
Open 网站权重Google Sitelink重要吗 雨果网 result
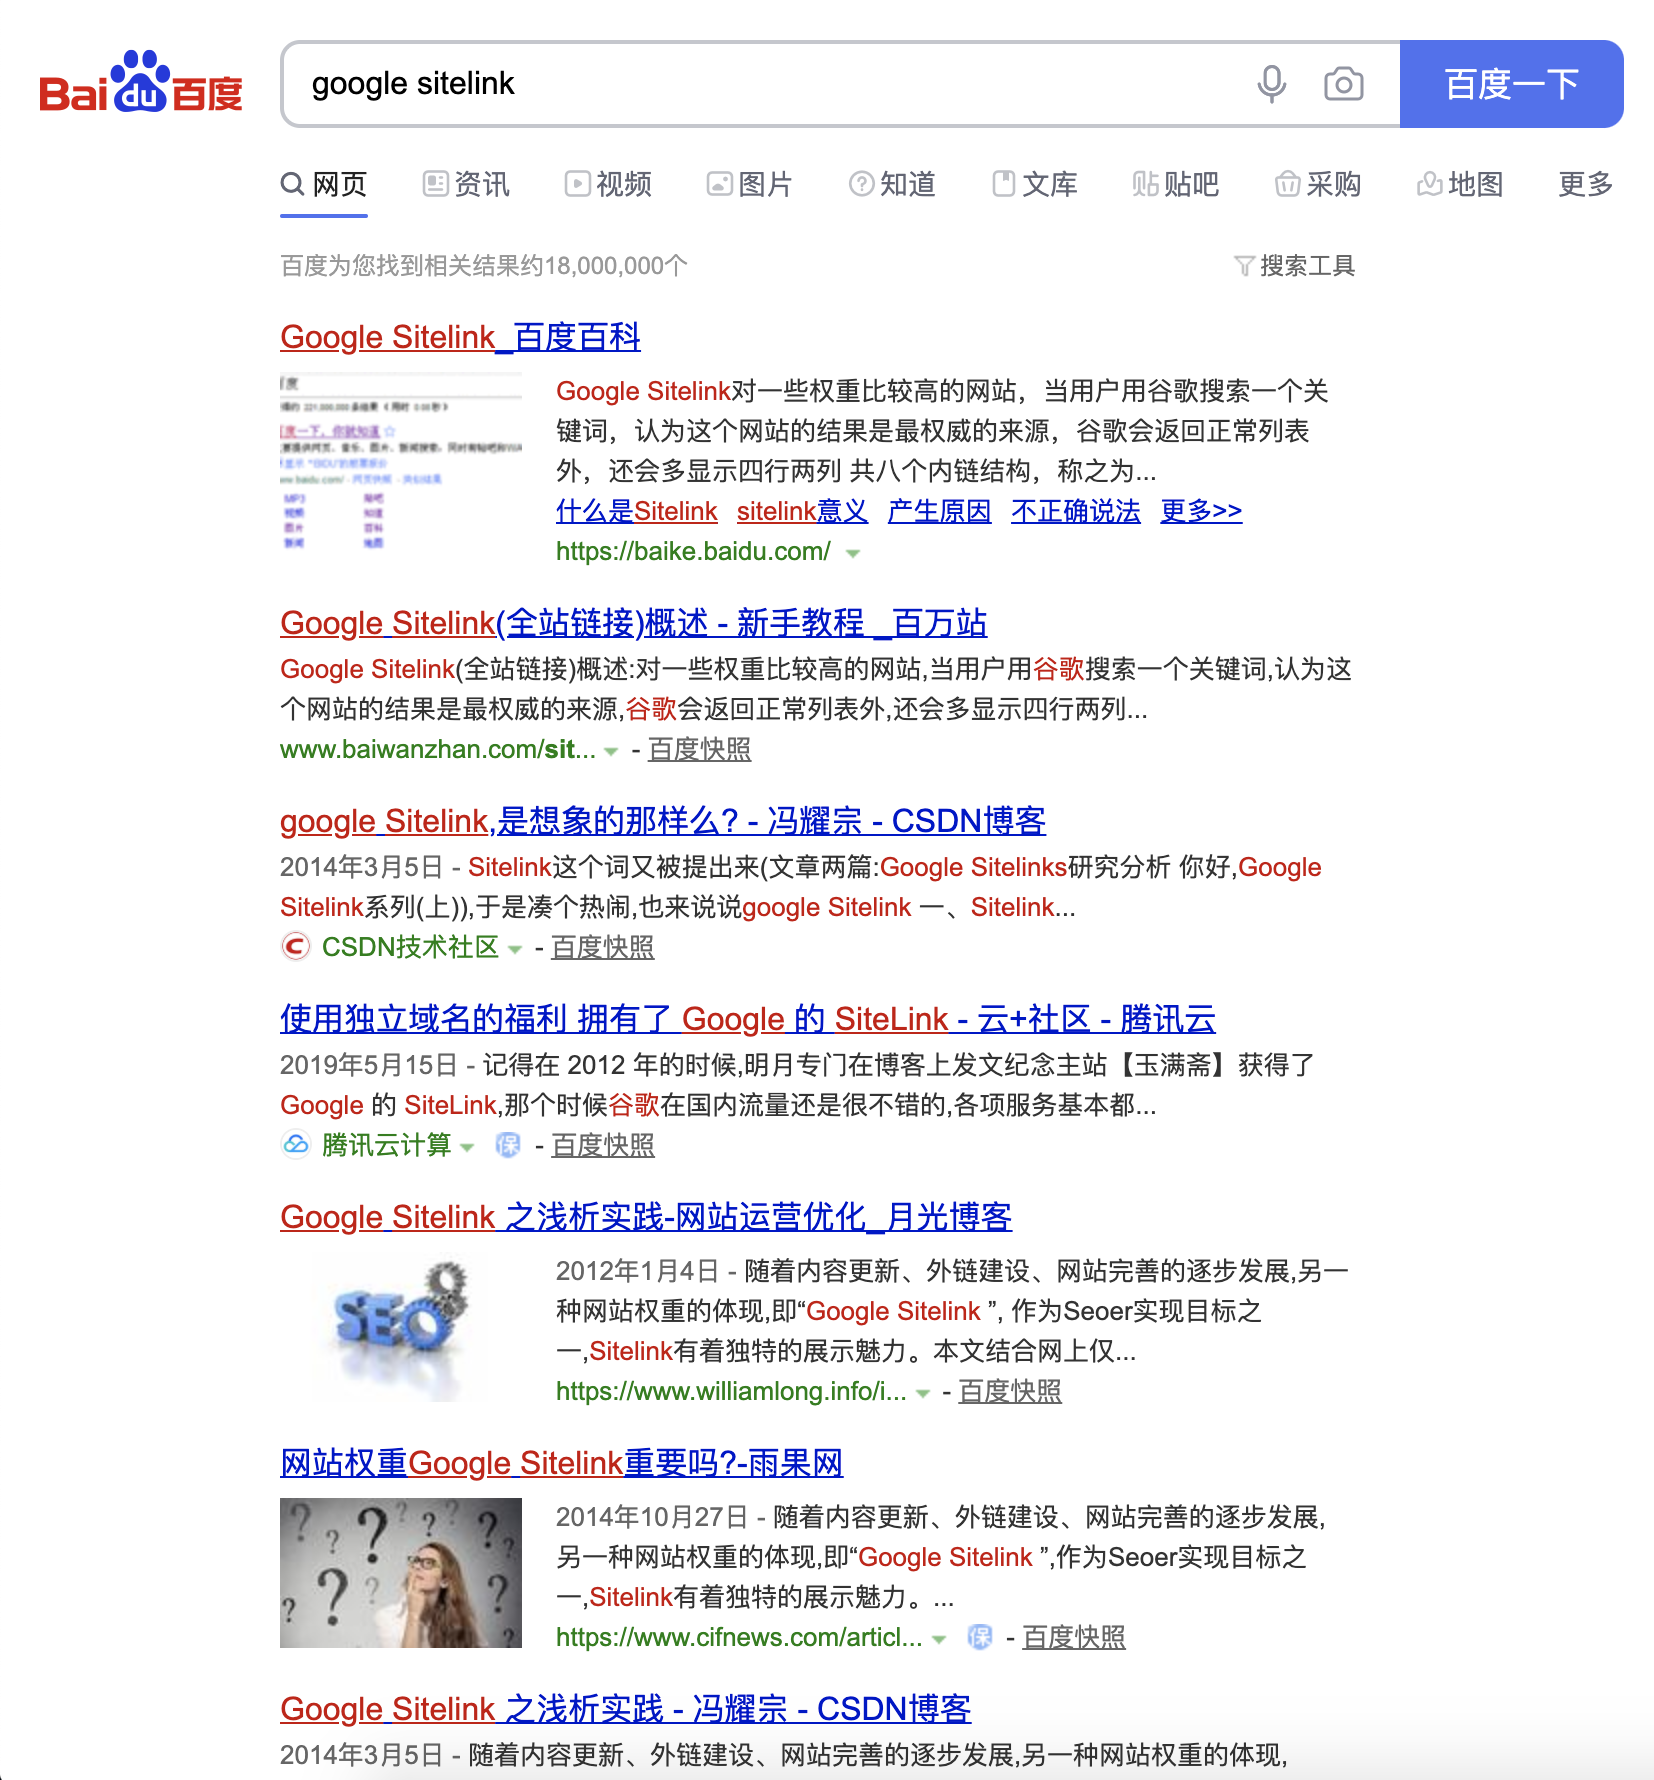562,1463
